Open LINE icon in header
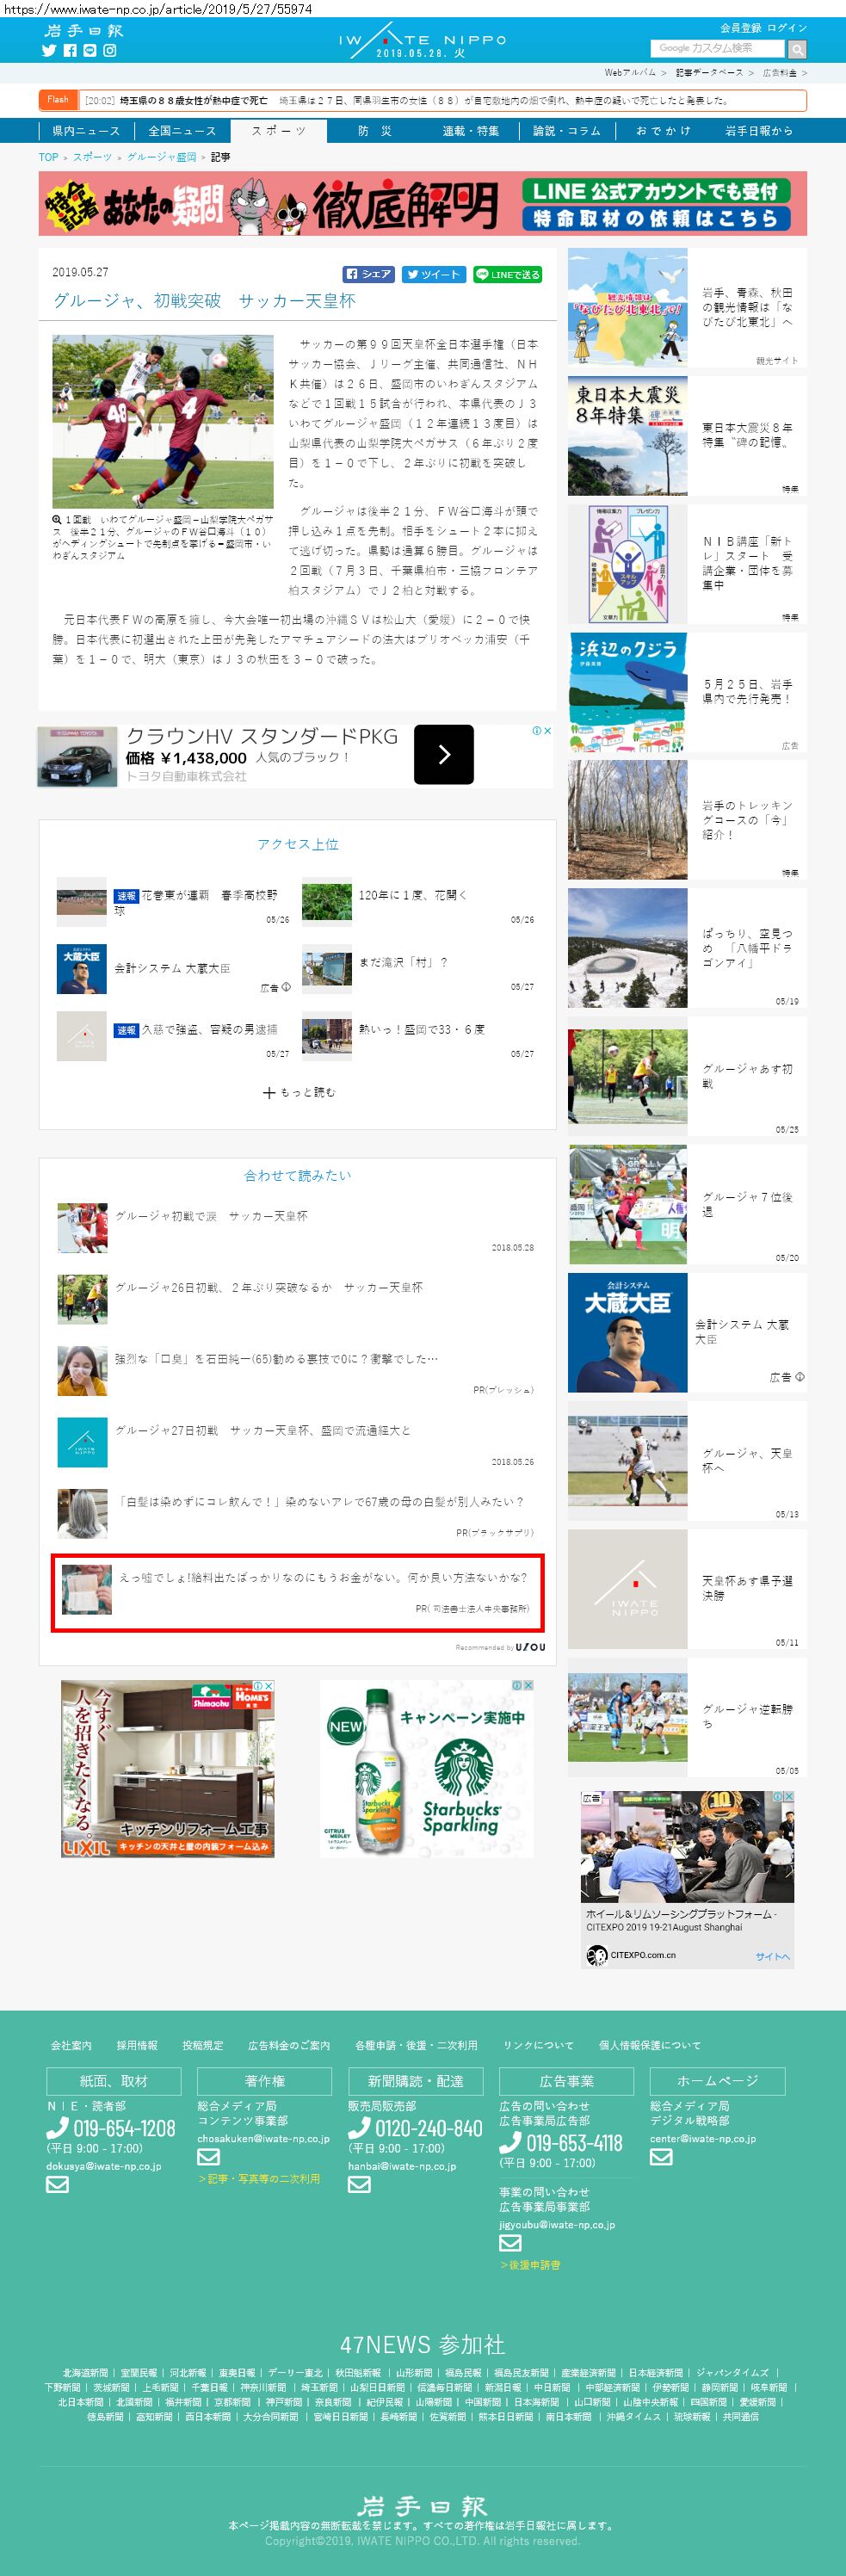 click(x=90, y=50)
